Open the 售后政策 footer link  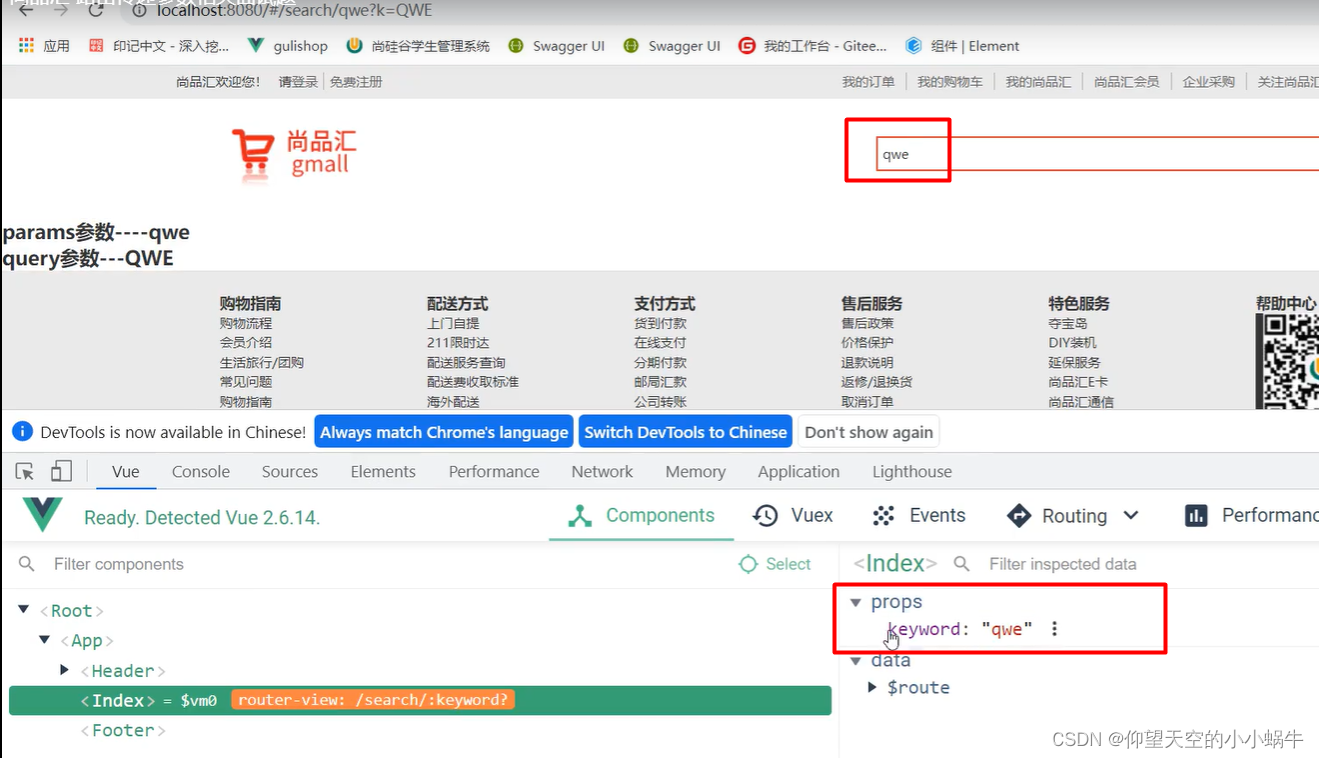(x=867, y=323)
